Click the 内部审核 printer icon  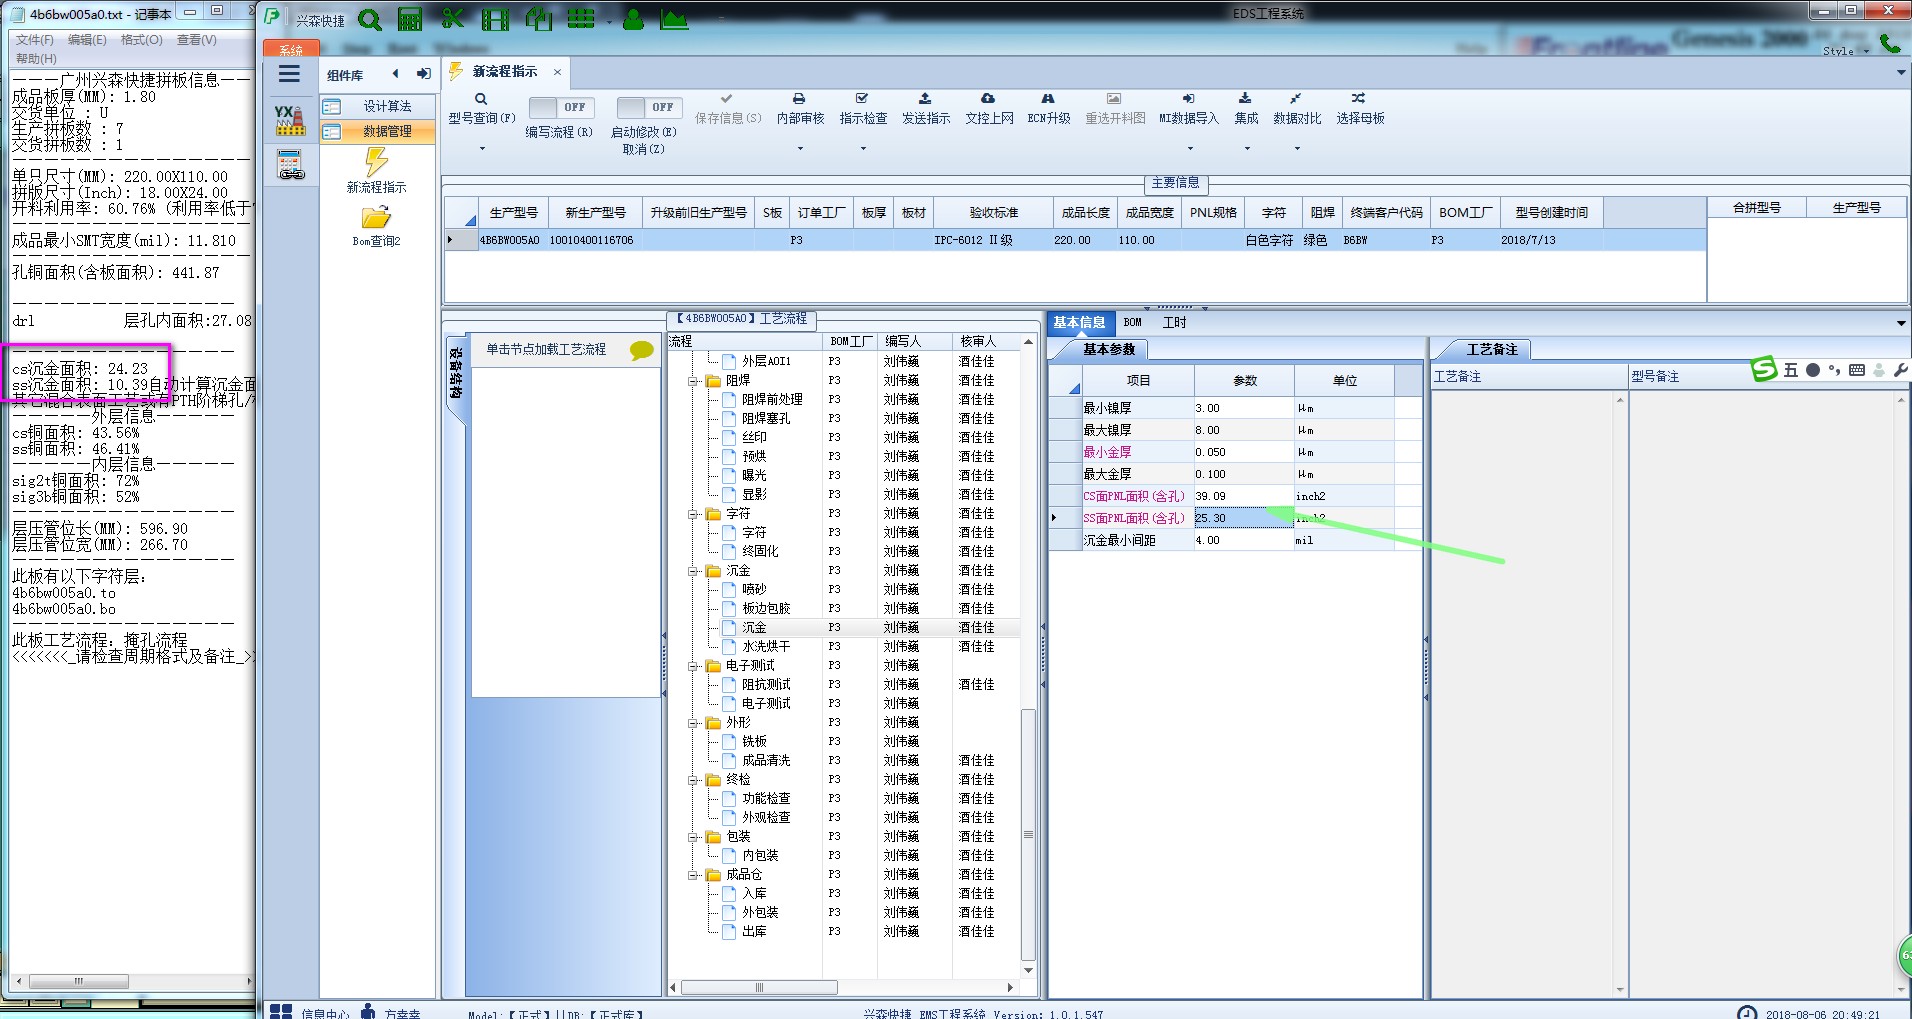coord(799,99)
